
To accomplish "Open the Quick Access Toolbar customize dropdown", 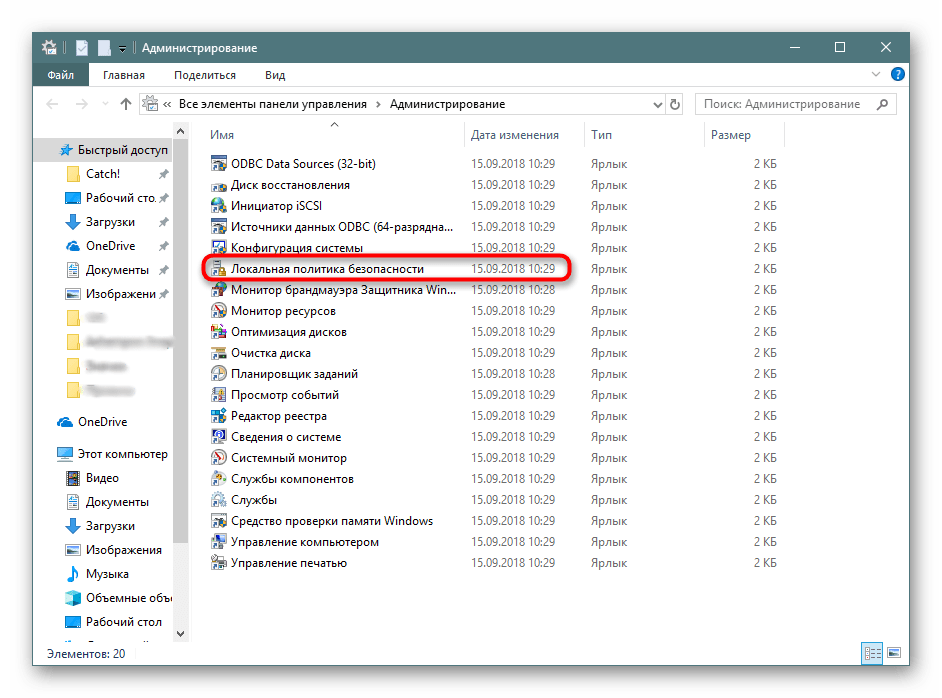I will coord(122,48).
